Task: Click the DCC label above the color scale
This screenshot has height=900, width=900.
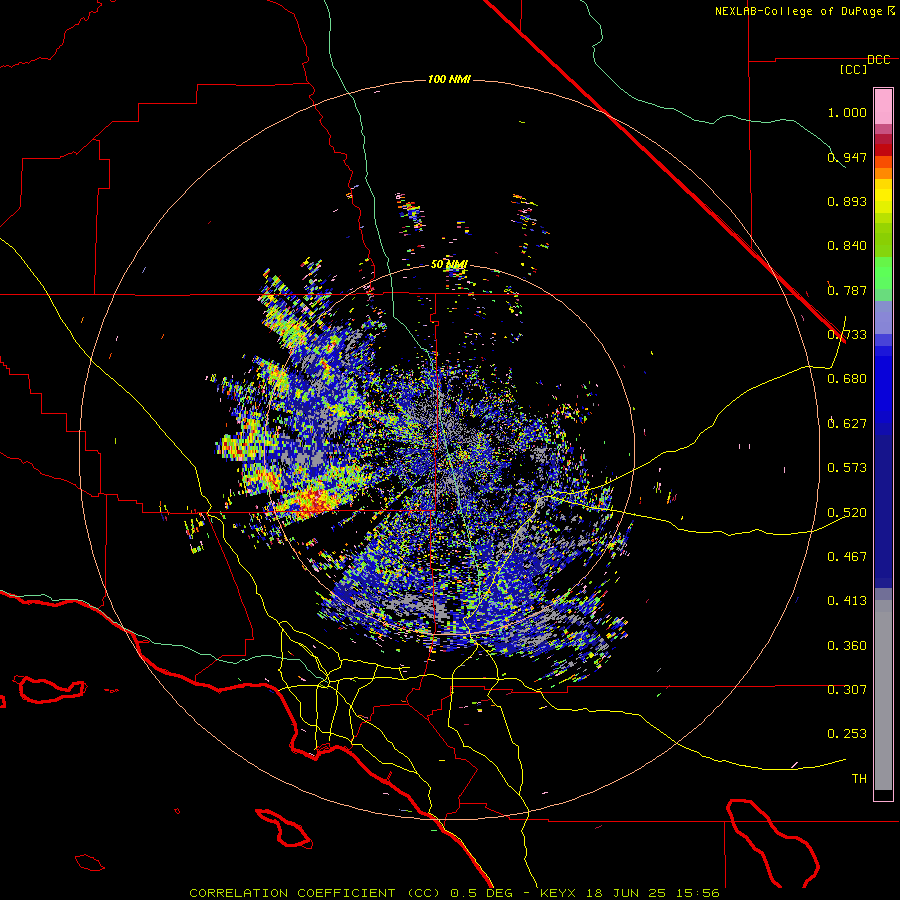Action: point(878,60)
